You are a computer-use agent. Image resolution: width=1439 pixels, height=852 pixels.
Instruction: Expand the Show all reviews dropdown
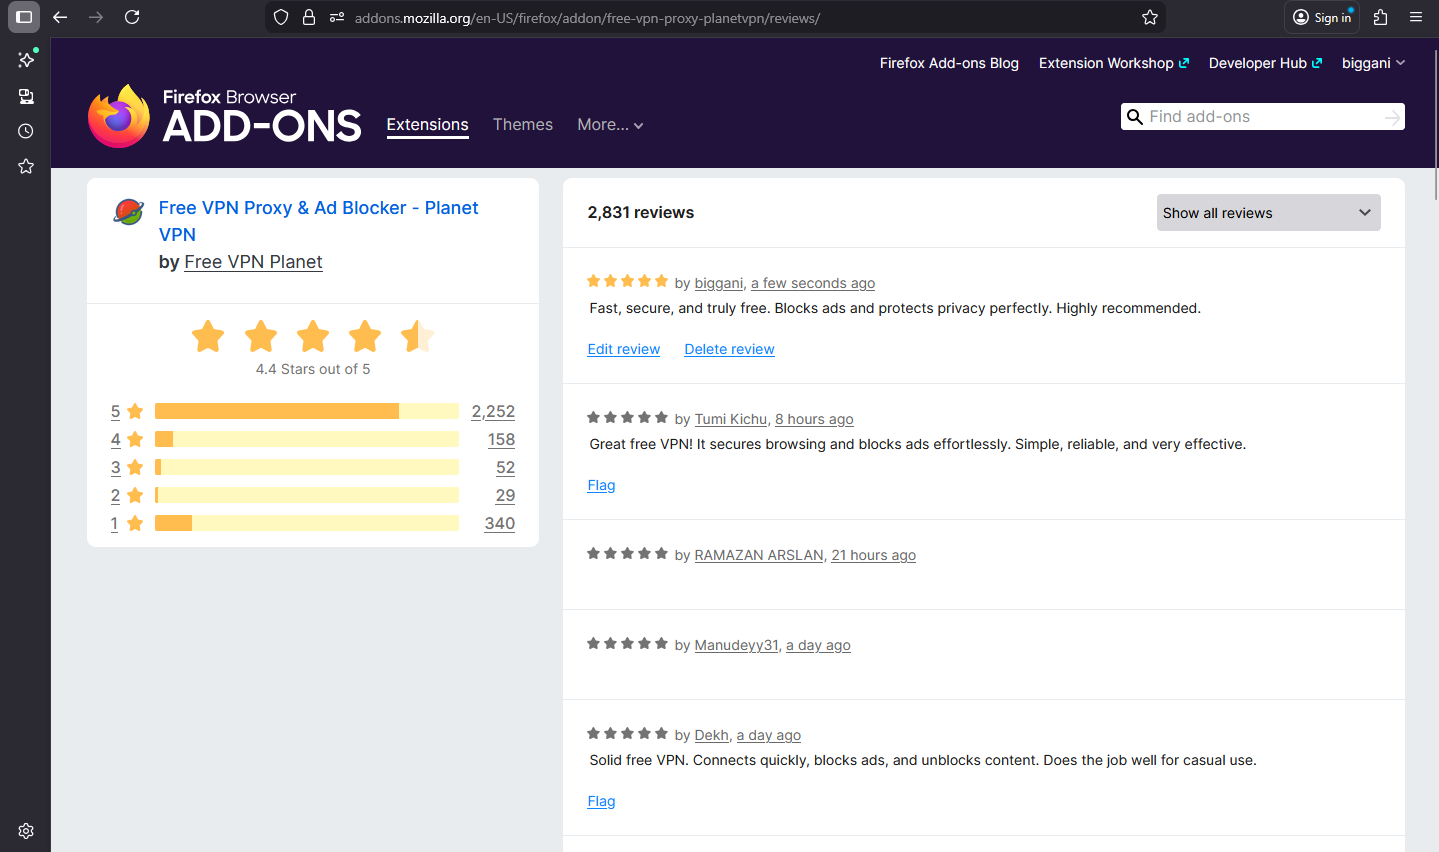(1268, 213)
